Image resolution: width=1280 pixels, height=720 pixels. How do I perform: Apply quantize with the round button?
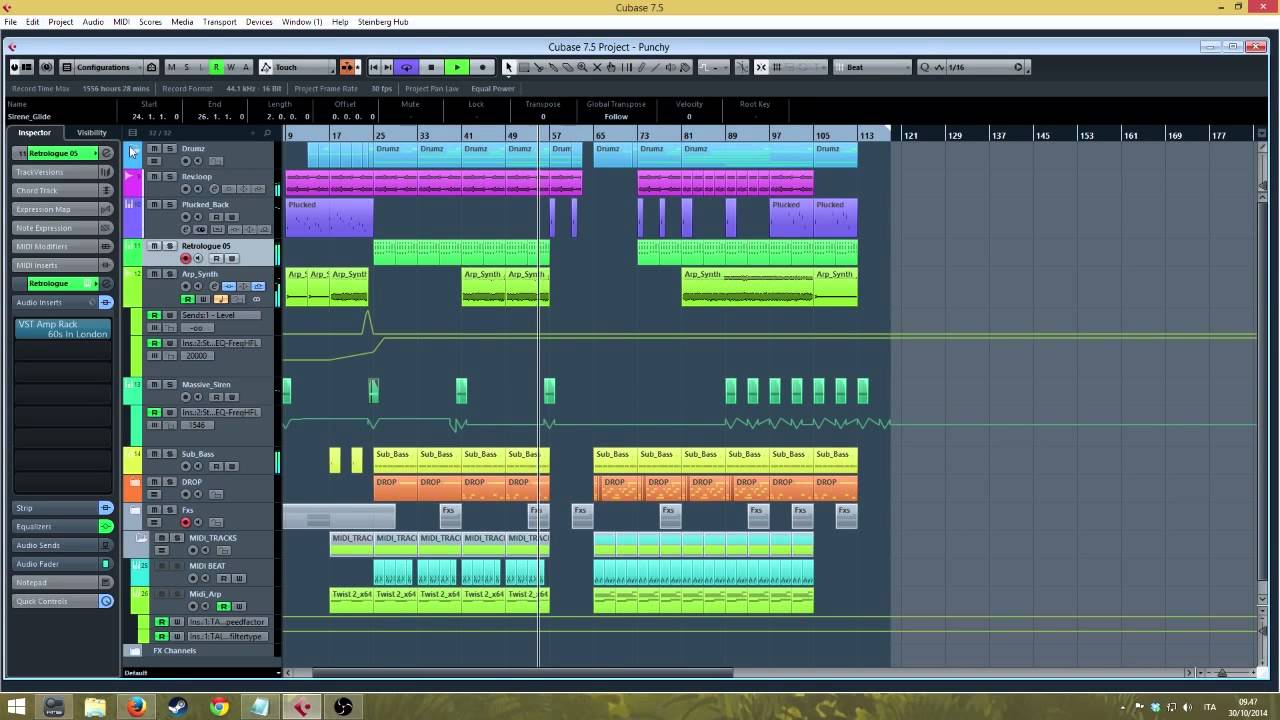coord(1018,67)
